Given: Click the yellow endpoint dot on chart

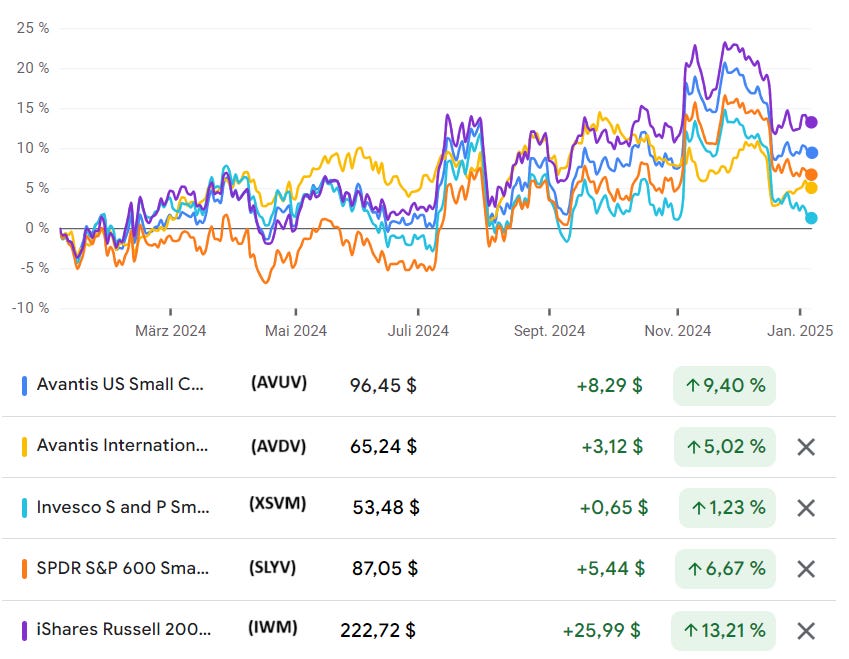Looking at the screenshot, I should pos(811,188).
